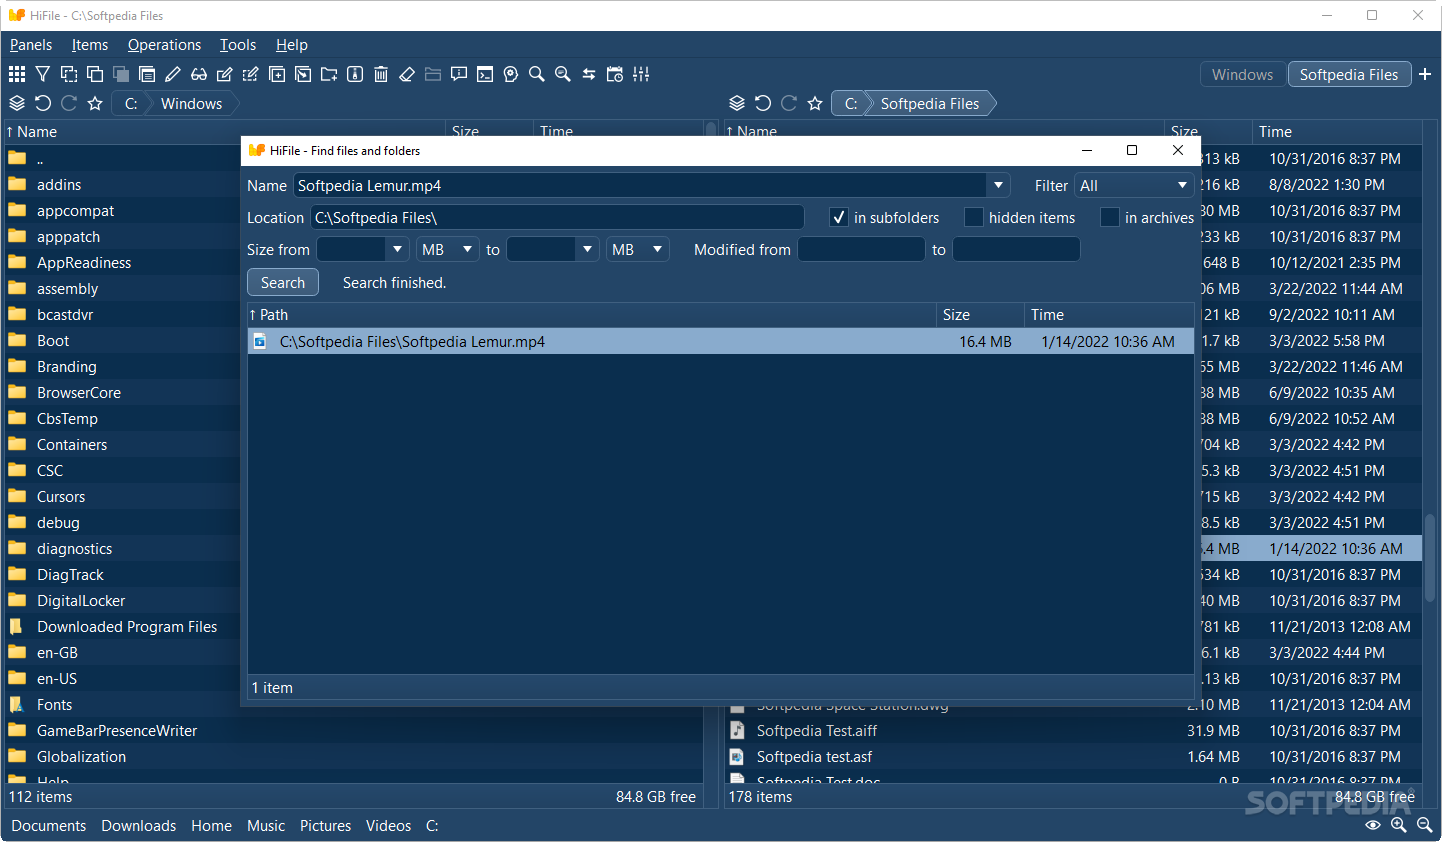1442x842 pixels.
Task: Click the zoom out icon in status bar
Action: pos(1425,825)
